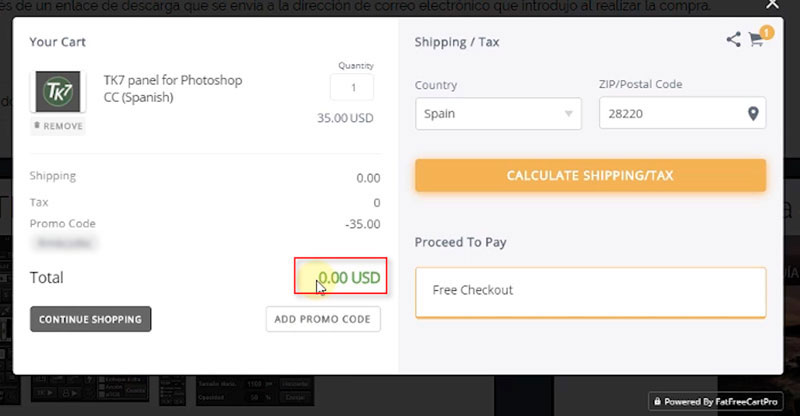Image resolution: width=800 pixels, height=416 pixels.
Task: Click the location pin in ZIP field
Action: tap(754, 114)
